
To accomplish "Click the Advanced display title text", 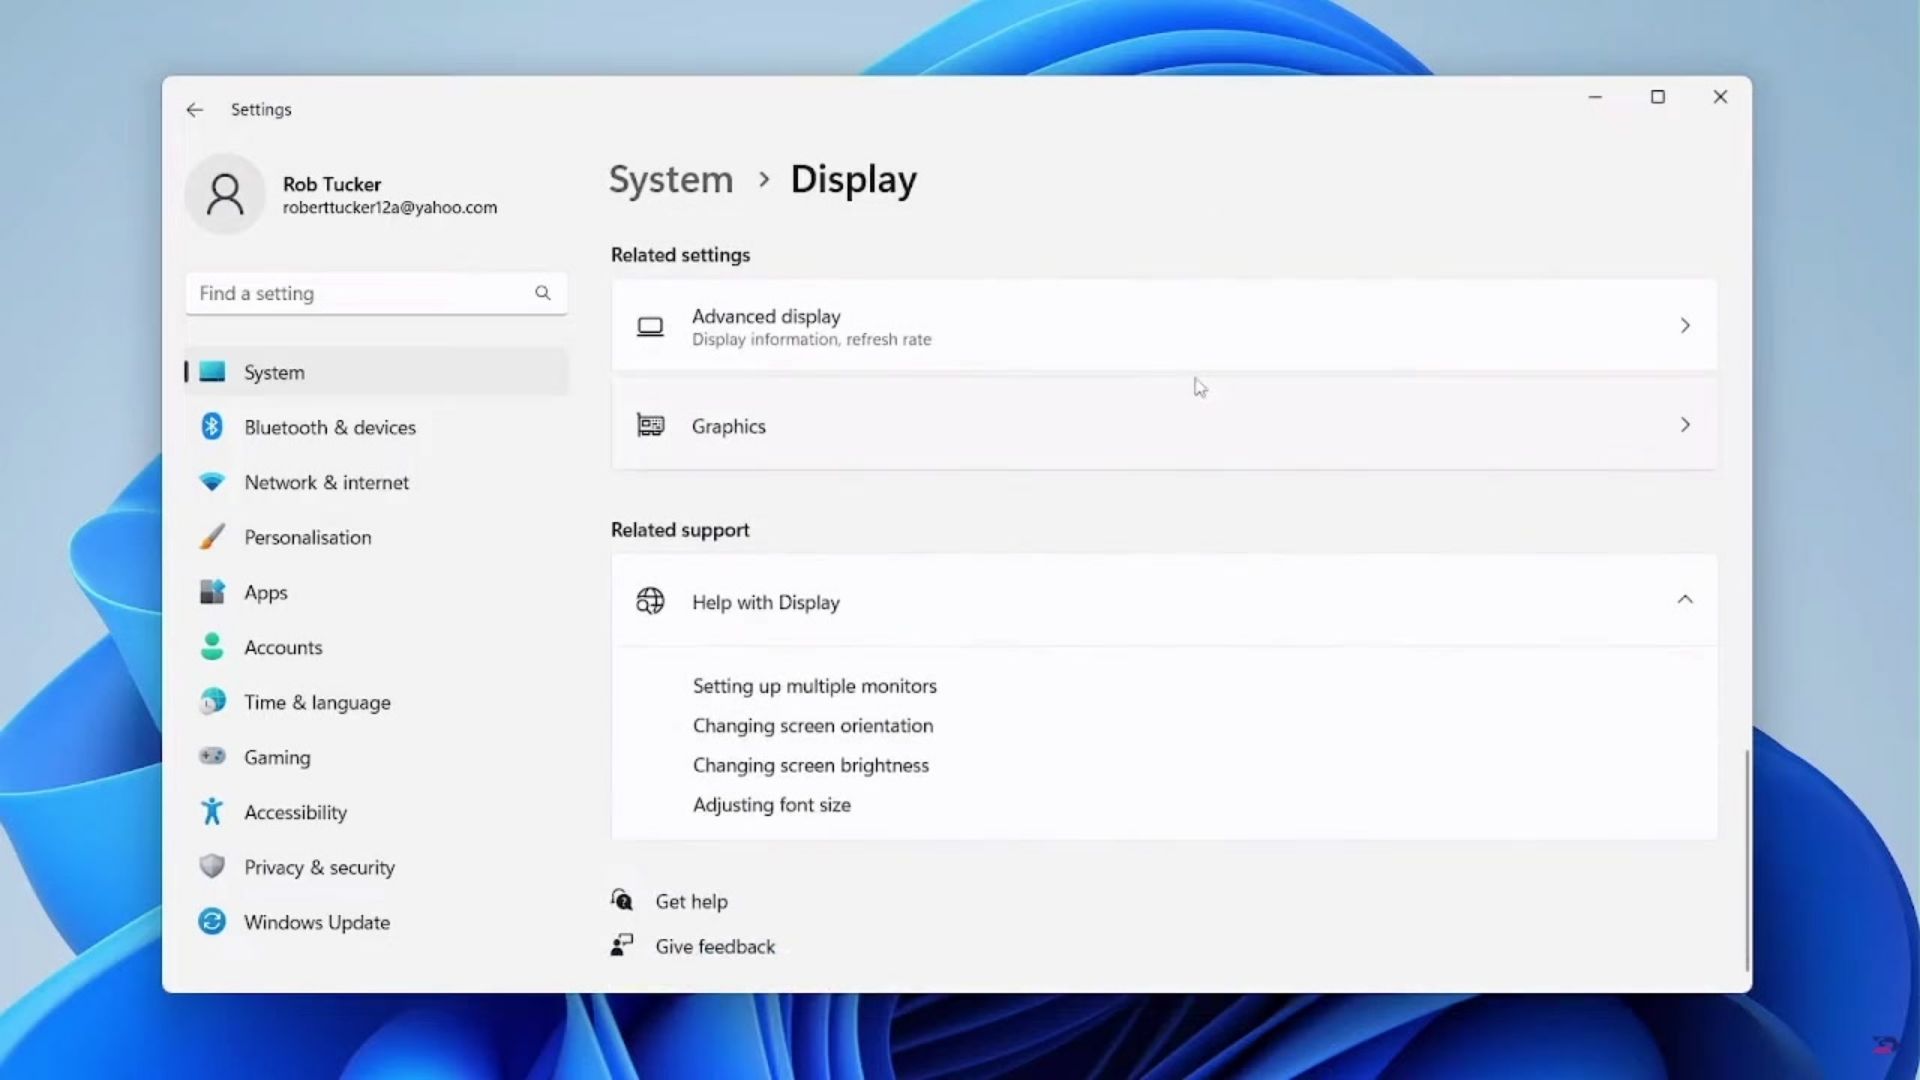I will pos(766,316).
